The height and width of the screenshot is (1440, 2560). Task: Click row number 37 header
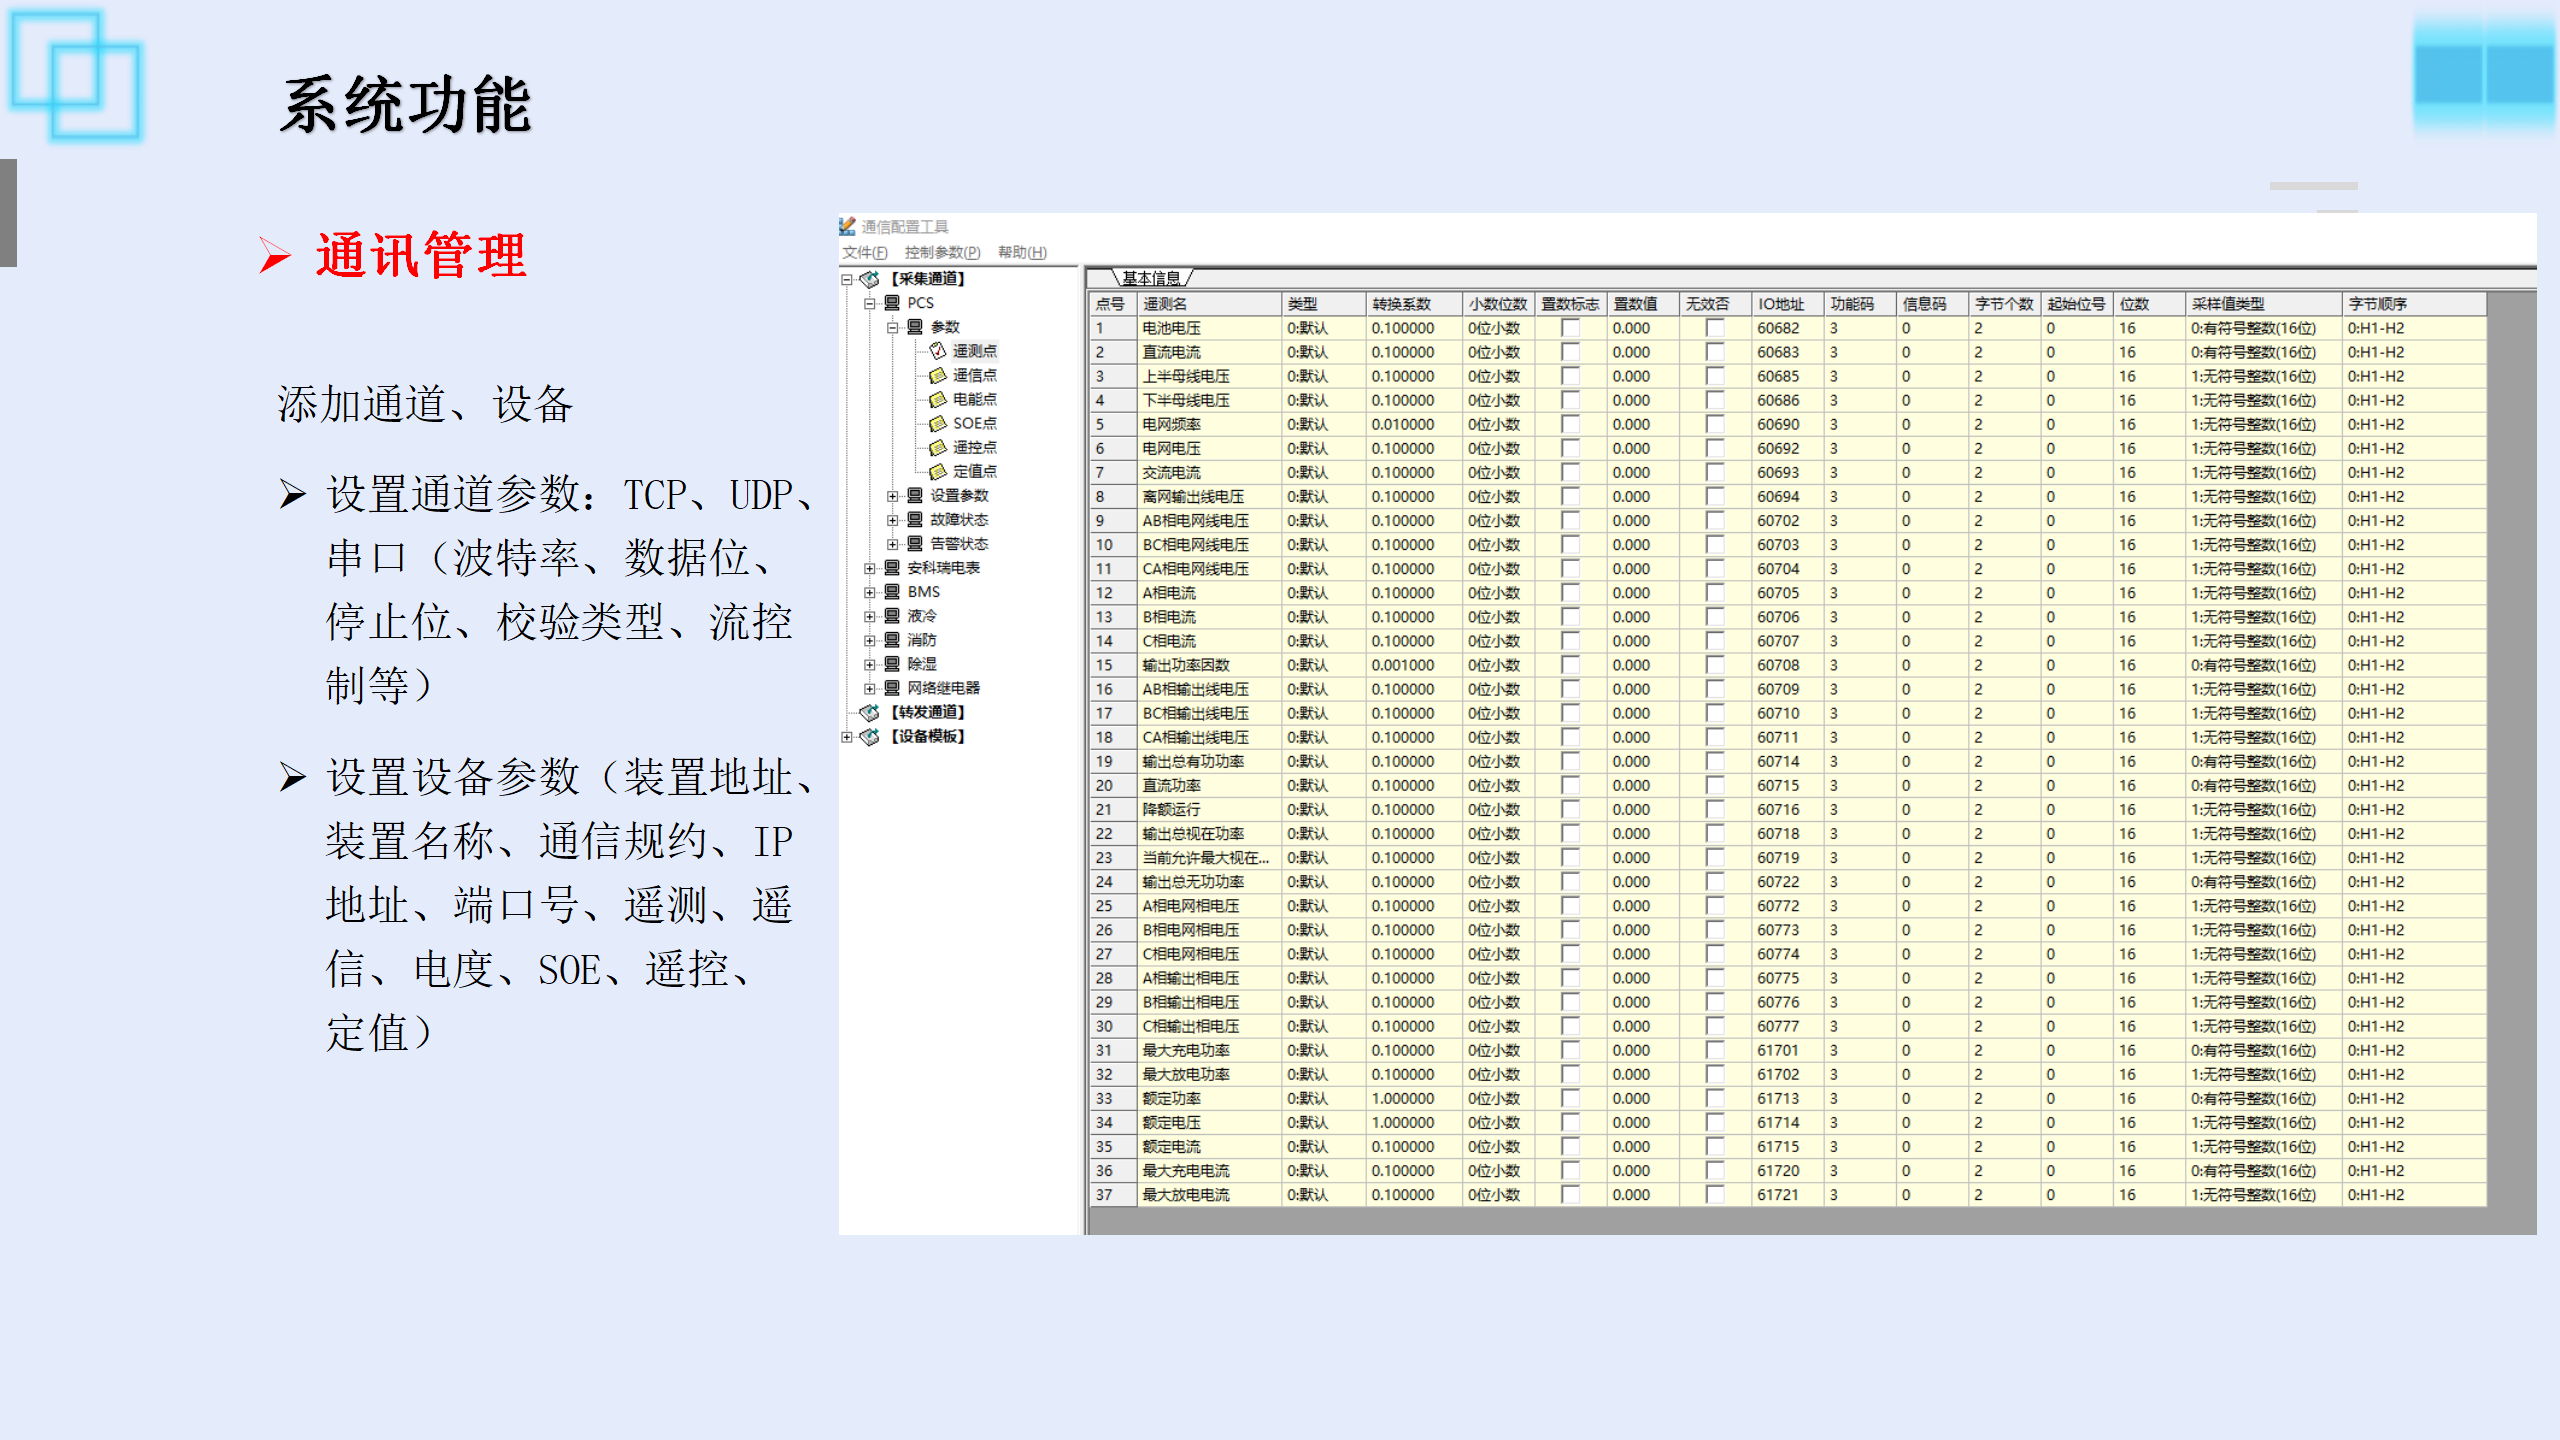[1112, 1194]
